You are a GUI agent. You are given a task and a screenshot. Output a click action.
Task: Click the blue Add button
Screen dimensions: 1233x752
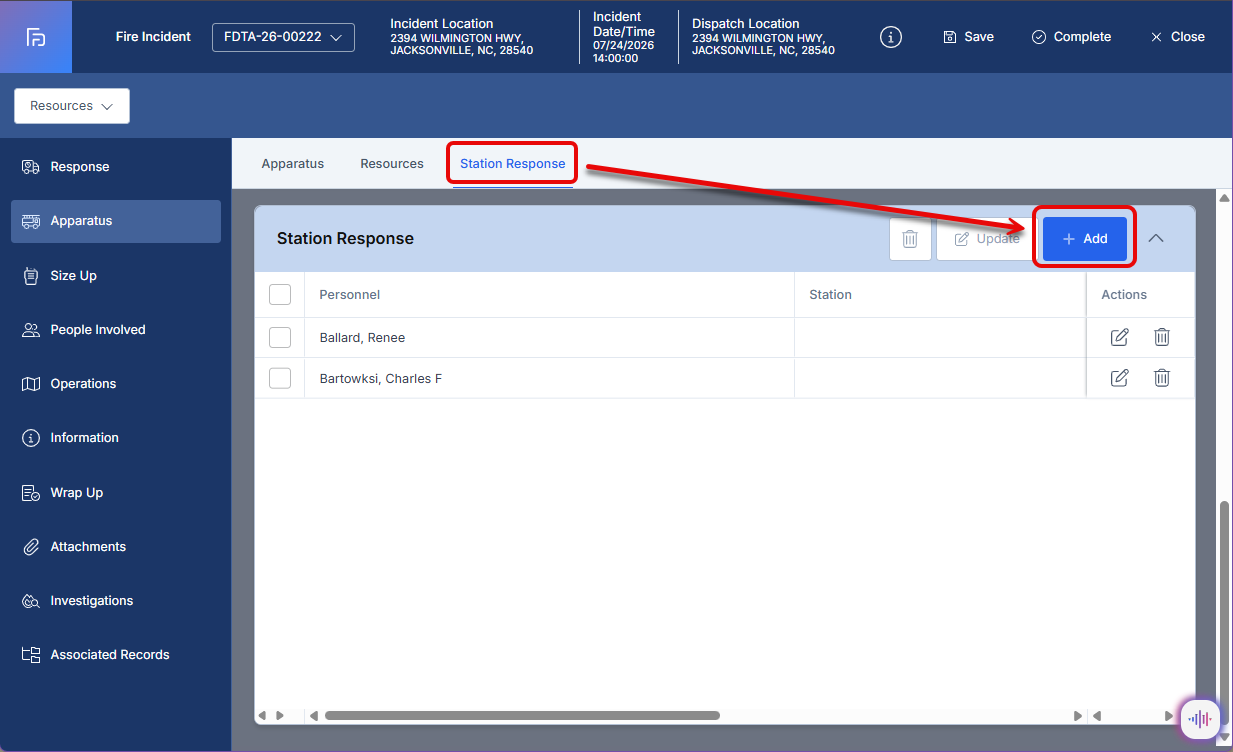click(1085, 239)
